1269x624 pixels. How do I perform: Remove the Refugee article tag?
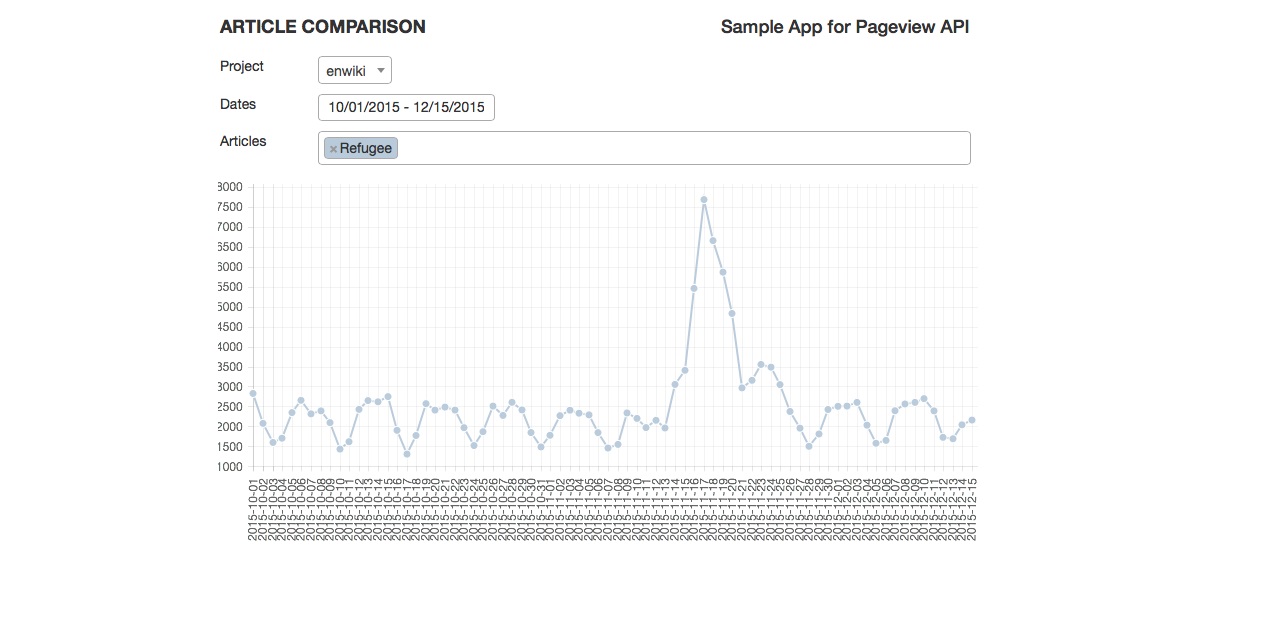(x=333, y=149)
